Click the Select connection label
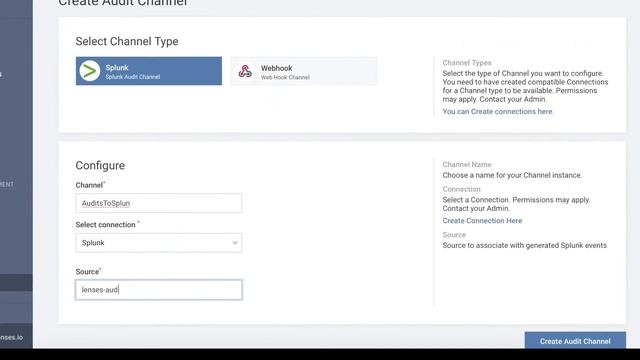 point(106,224)
